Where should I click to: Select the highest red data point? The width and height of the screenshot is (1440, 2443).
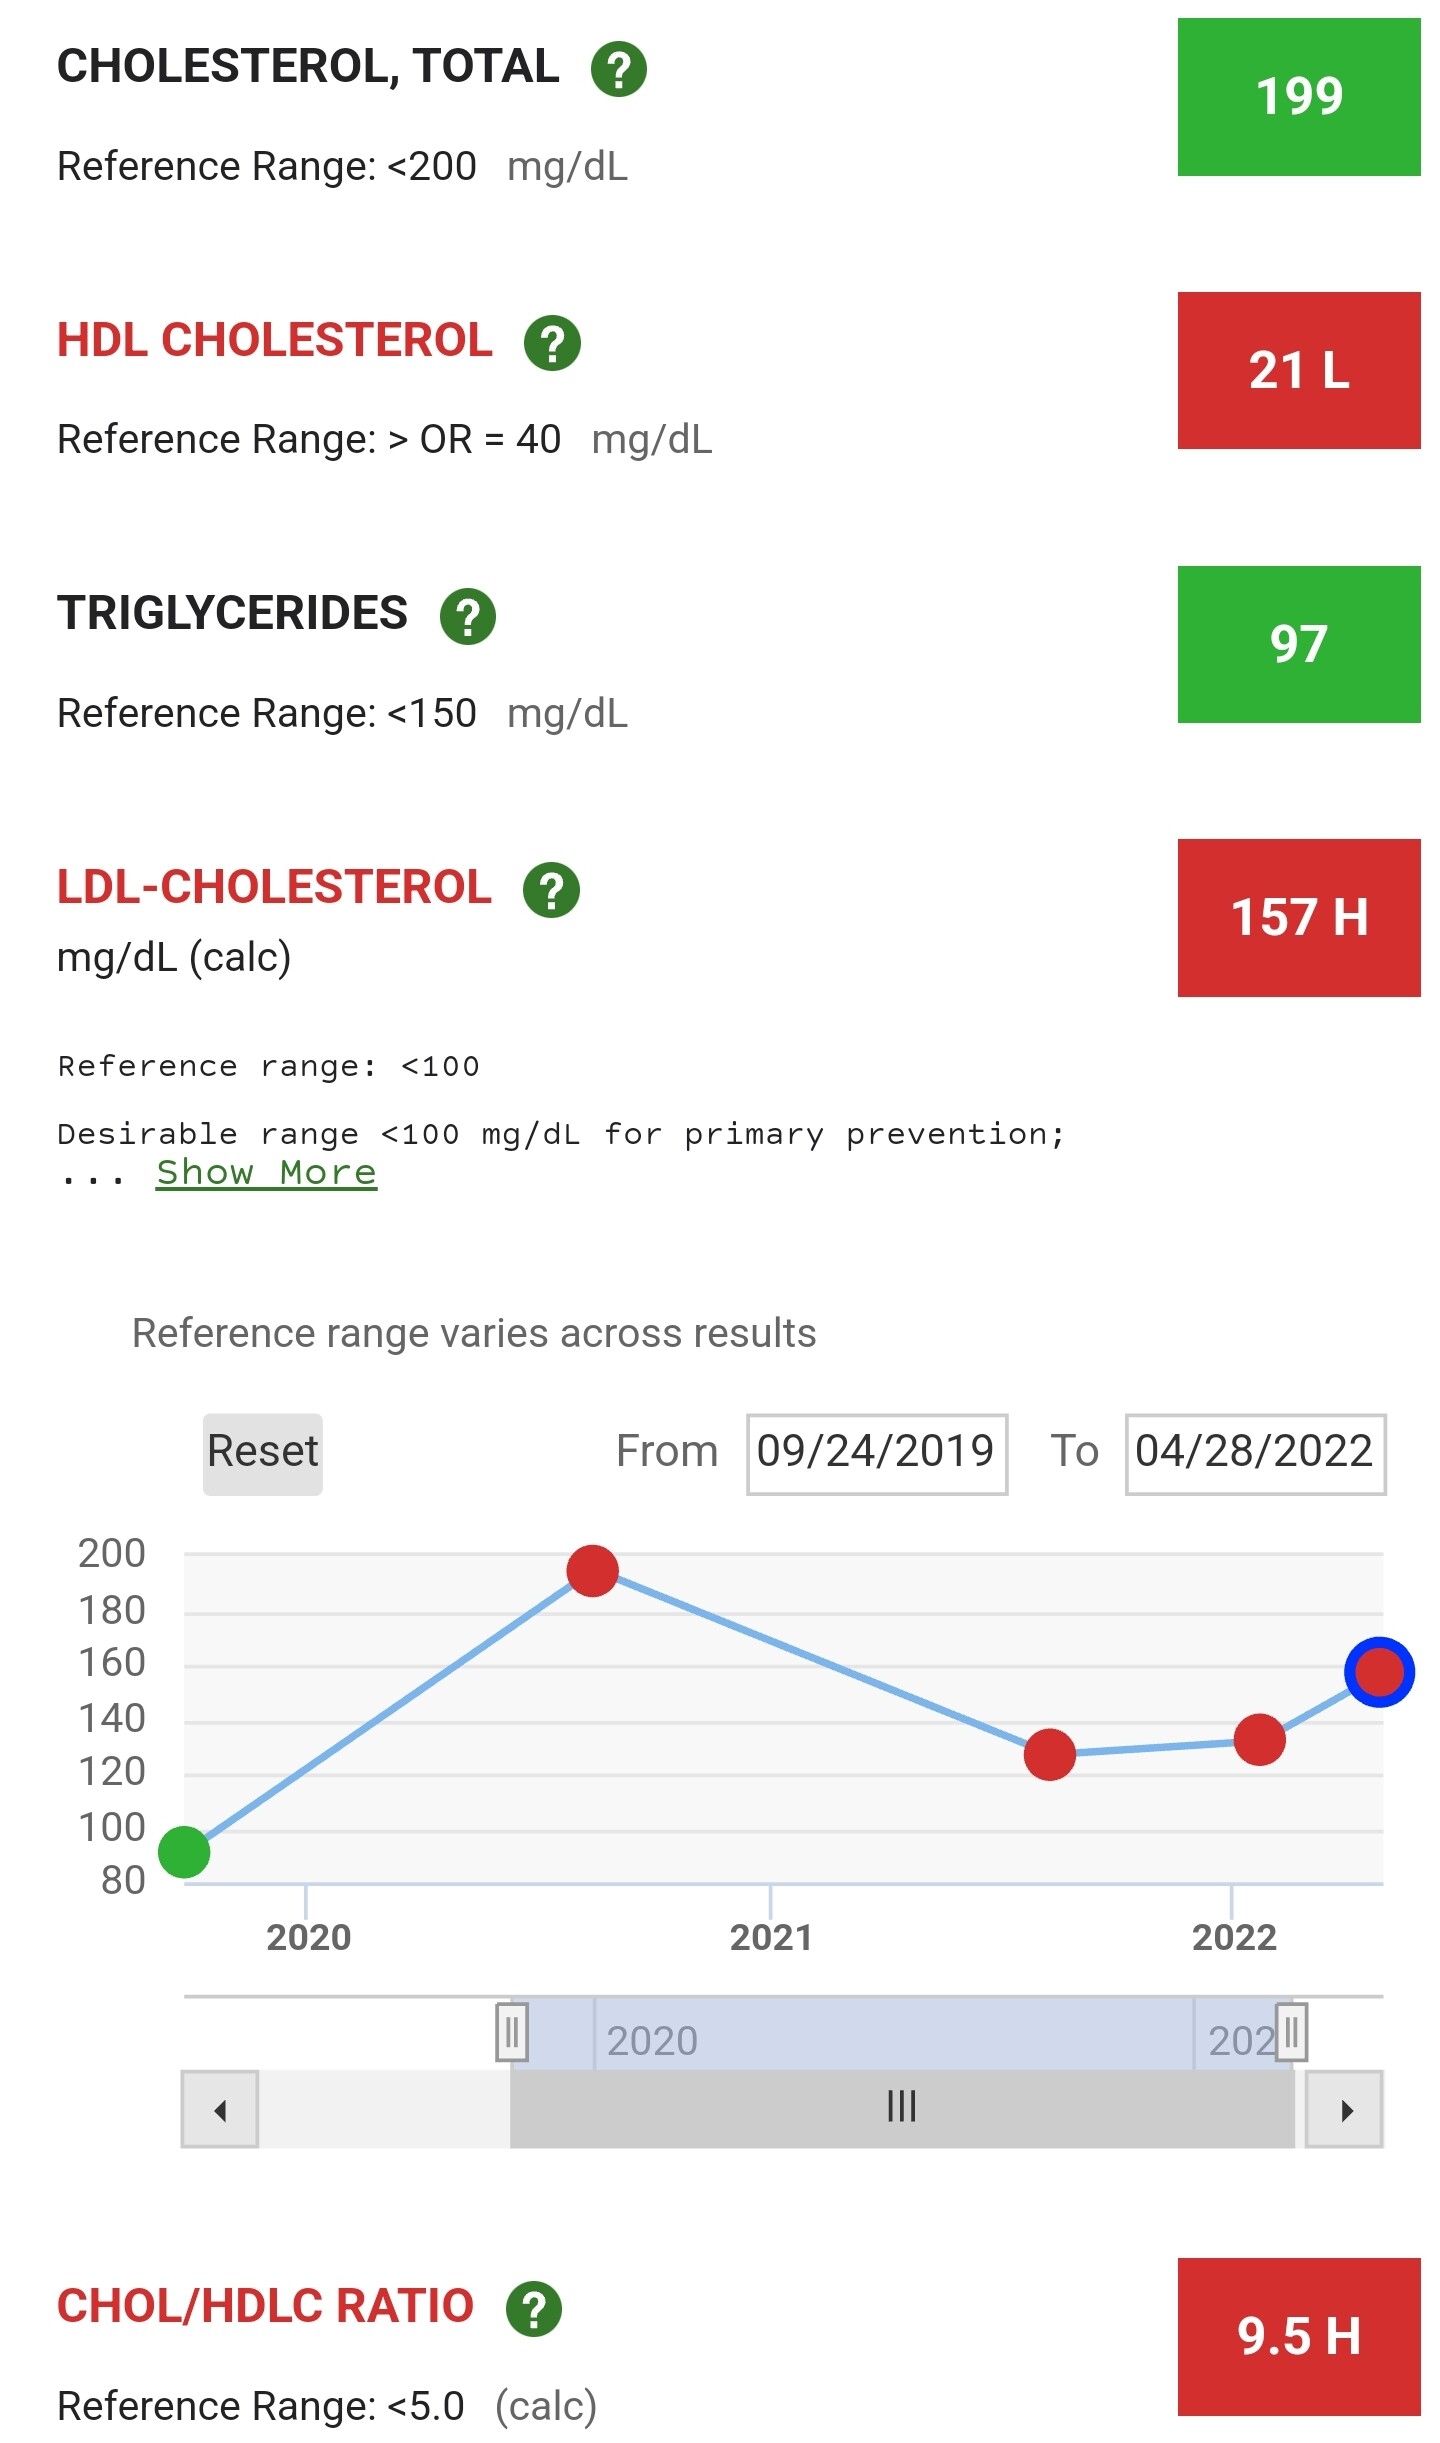(592, 1570)
